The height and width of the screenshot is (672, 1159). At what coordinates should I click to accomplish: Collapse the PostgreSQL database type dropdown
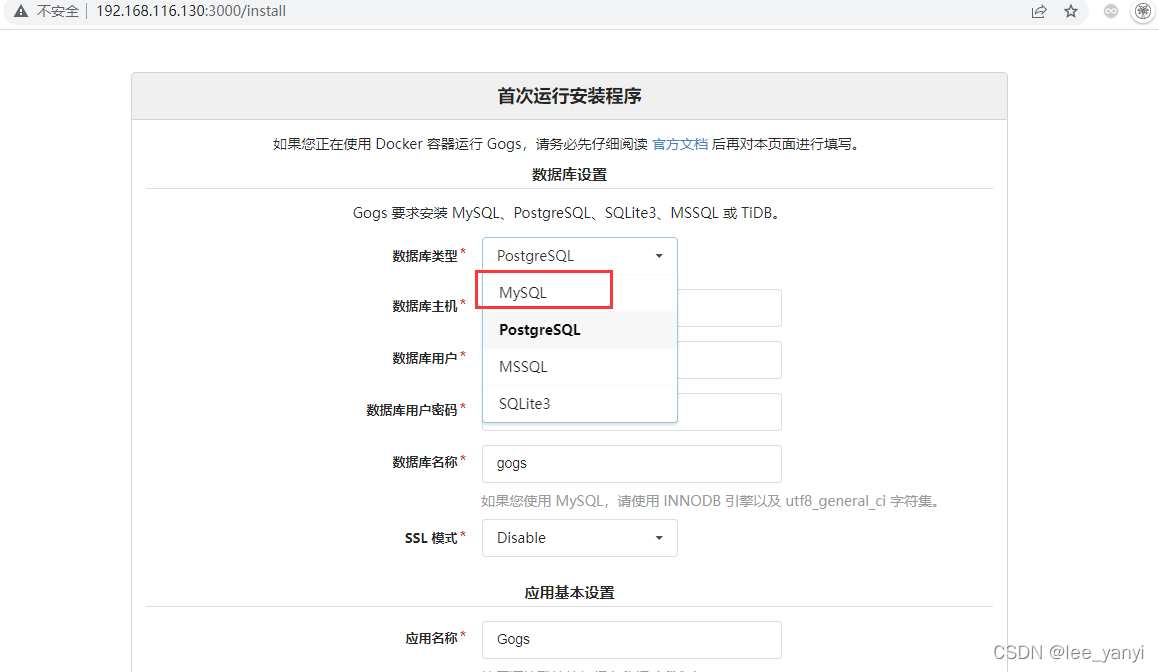coord(580,256)
